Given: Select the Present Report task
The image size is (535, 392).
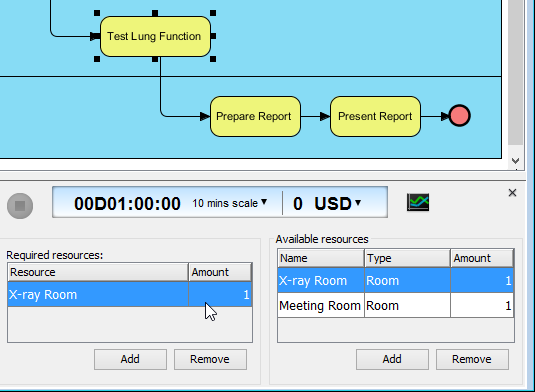Looking at the screenshot, I should click(375, 116).
